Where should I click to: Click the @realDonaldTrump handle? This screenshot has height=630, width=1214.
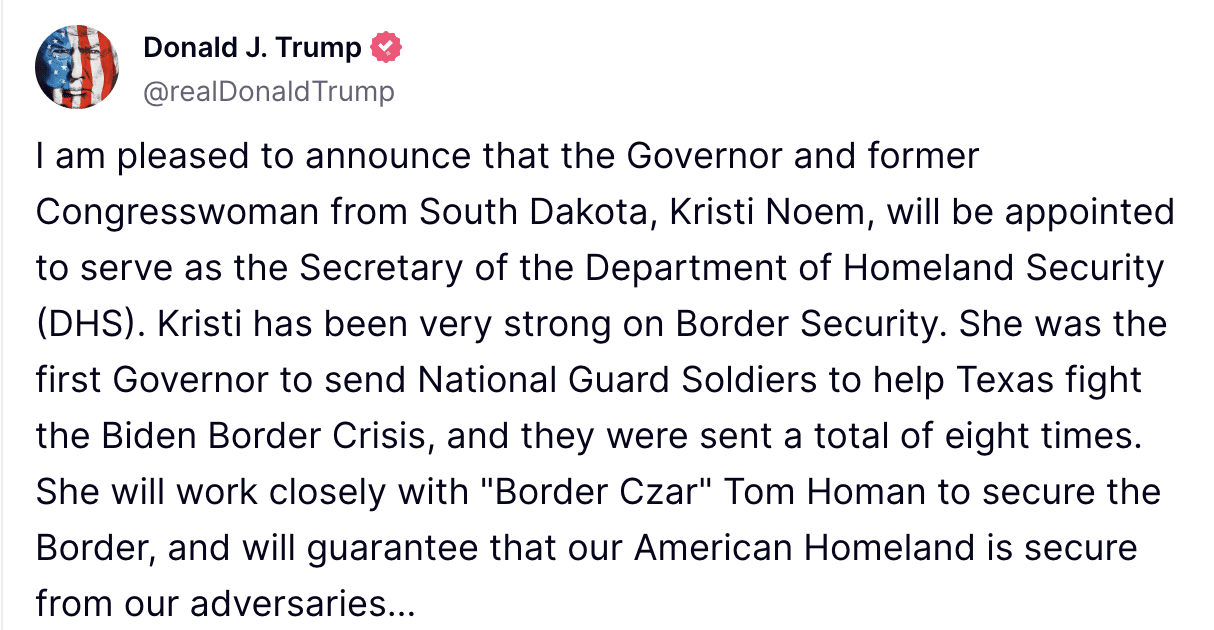coord(269,92)
